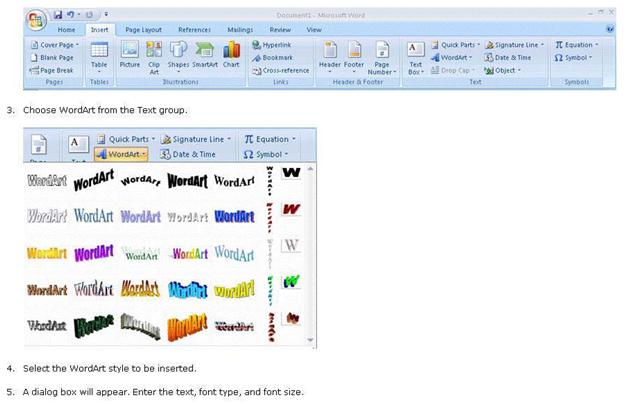Insert a Hyperlink
The height and width of the screenshot is (404, 628).
point(272,45)
